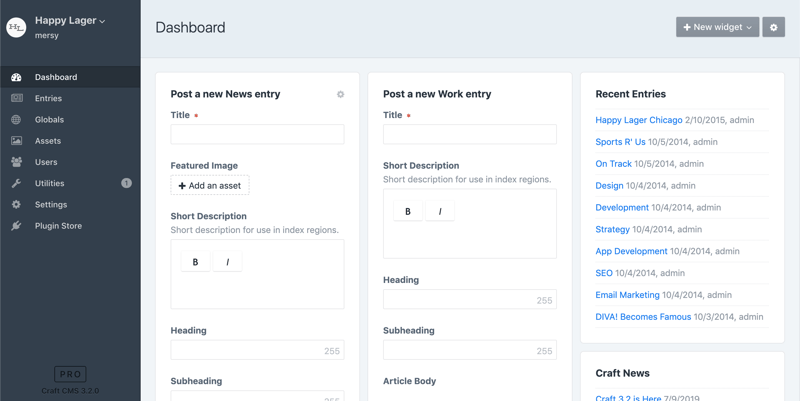Click the Users group icon
The width and height of the screenshot is (800, 401).
pyautogui.click(x=16, y=162)
